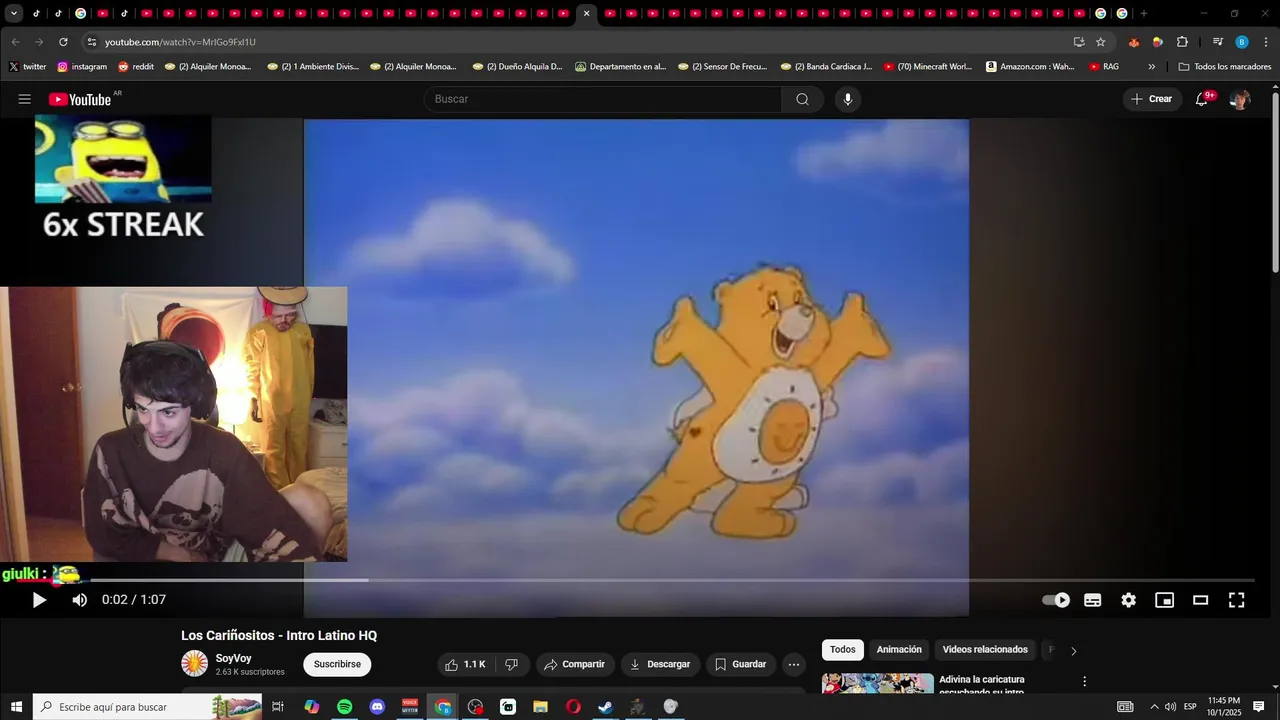The image size is (1280, 720).
Task: Open Chrome profile B avatar
Action: 1242,42
